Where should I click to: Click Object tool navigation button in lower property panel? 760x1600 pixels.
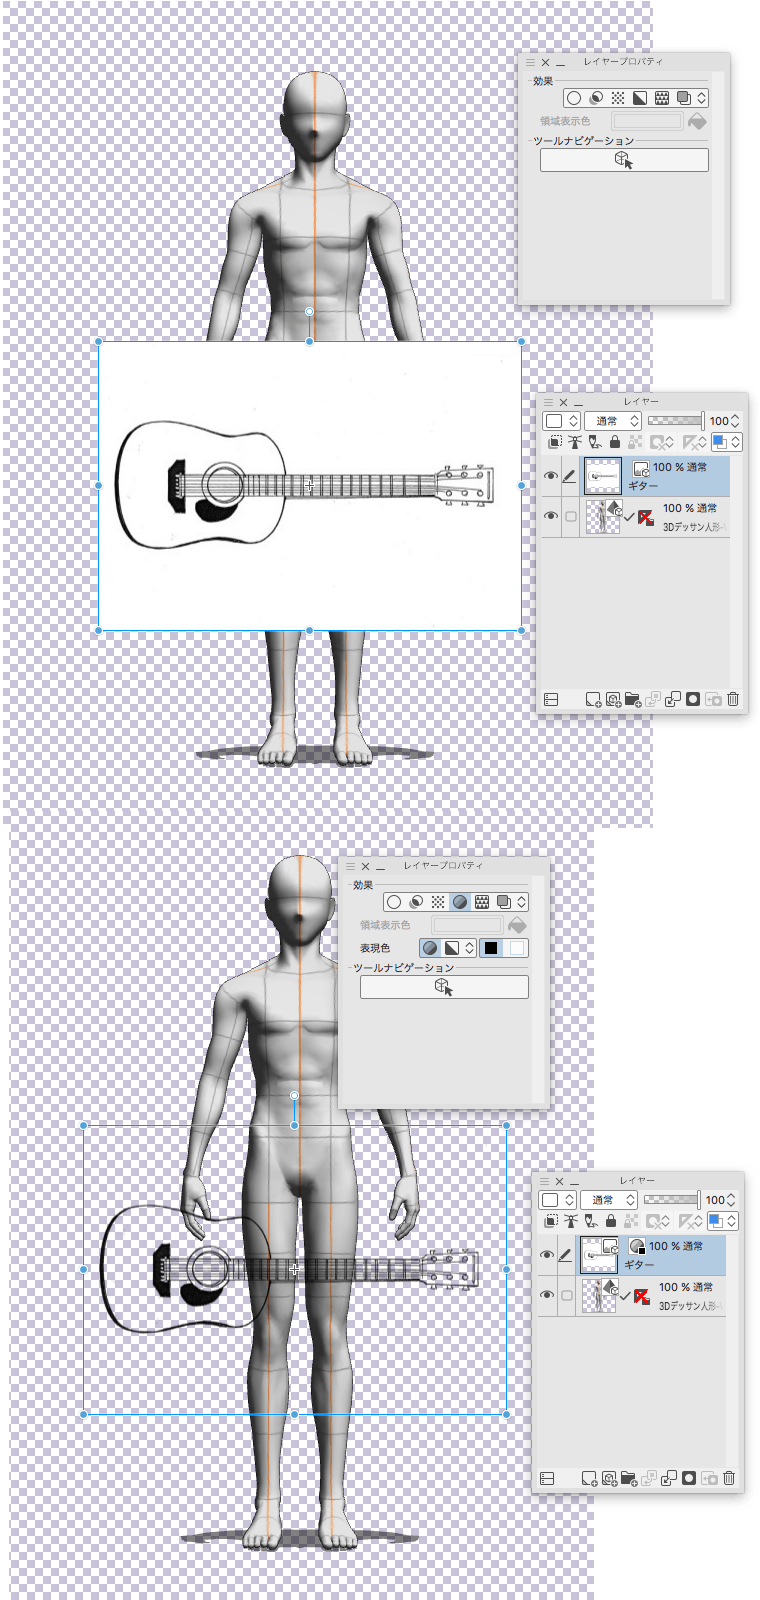(444, 987)
